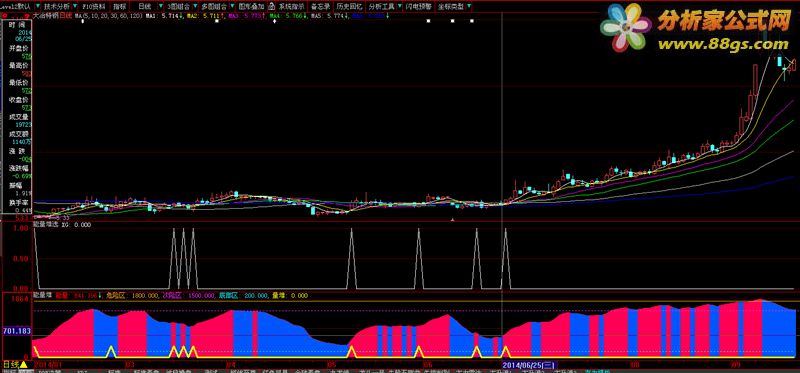Click the yellow triangle icon beside 日线
The height and width of the screenshot is (373, 800).
coord(23,364)
